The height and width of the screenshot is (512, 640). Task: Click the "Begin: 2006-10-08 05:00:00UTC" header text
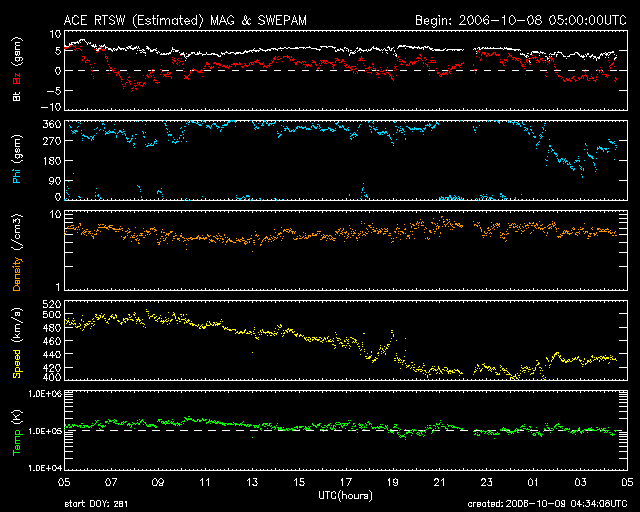pyautogui.click(x=521, y=20)
